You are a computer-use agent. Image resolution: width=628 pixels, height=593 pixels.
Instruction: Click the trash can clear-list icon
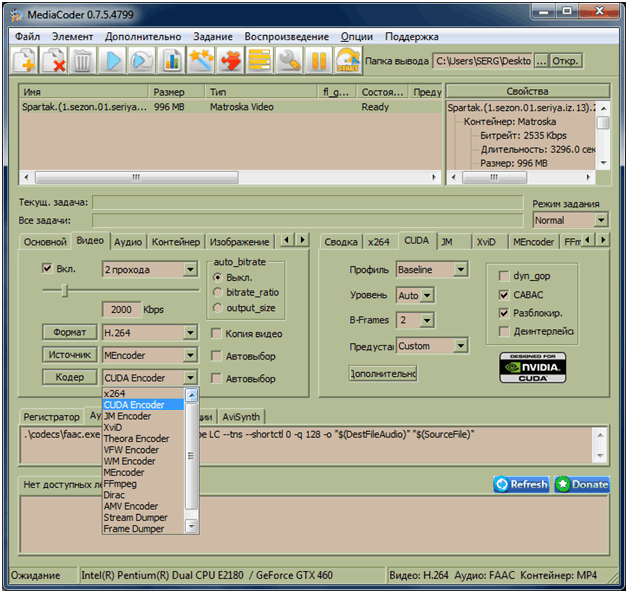click(83, 61)
